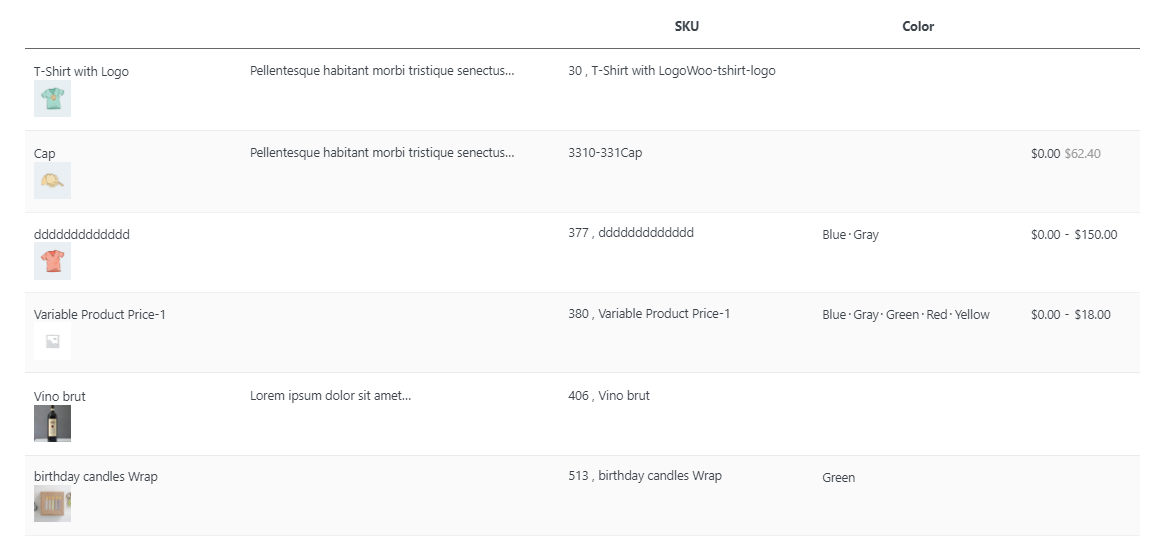
Task: Click the placeholder image for Variable Product Price-1
Action: pyautogui.click(x=52, y=341)
